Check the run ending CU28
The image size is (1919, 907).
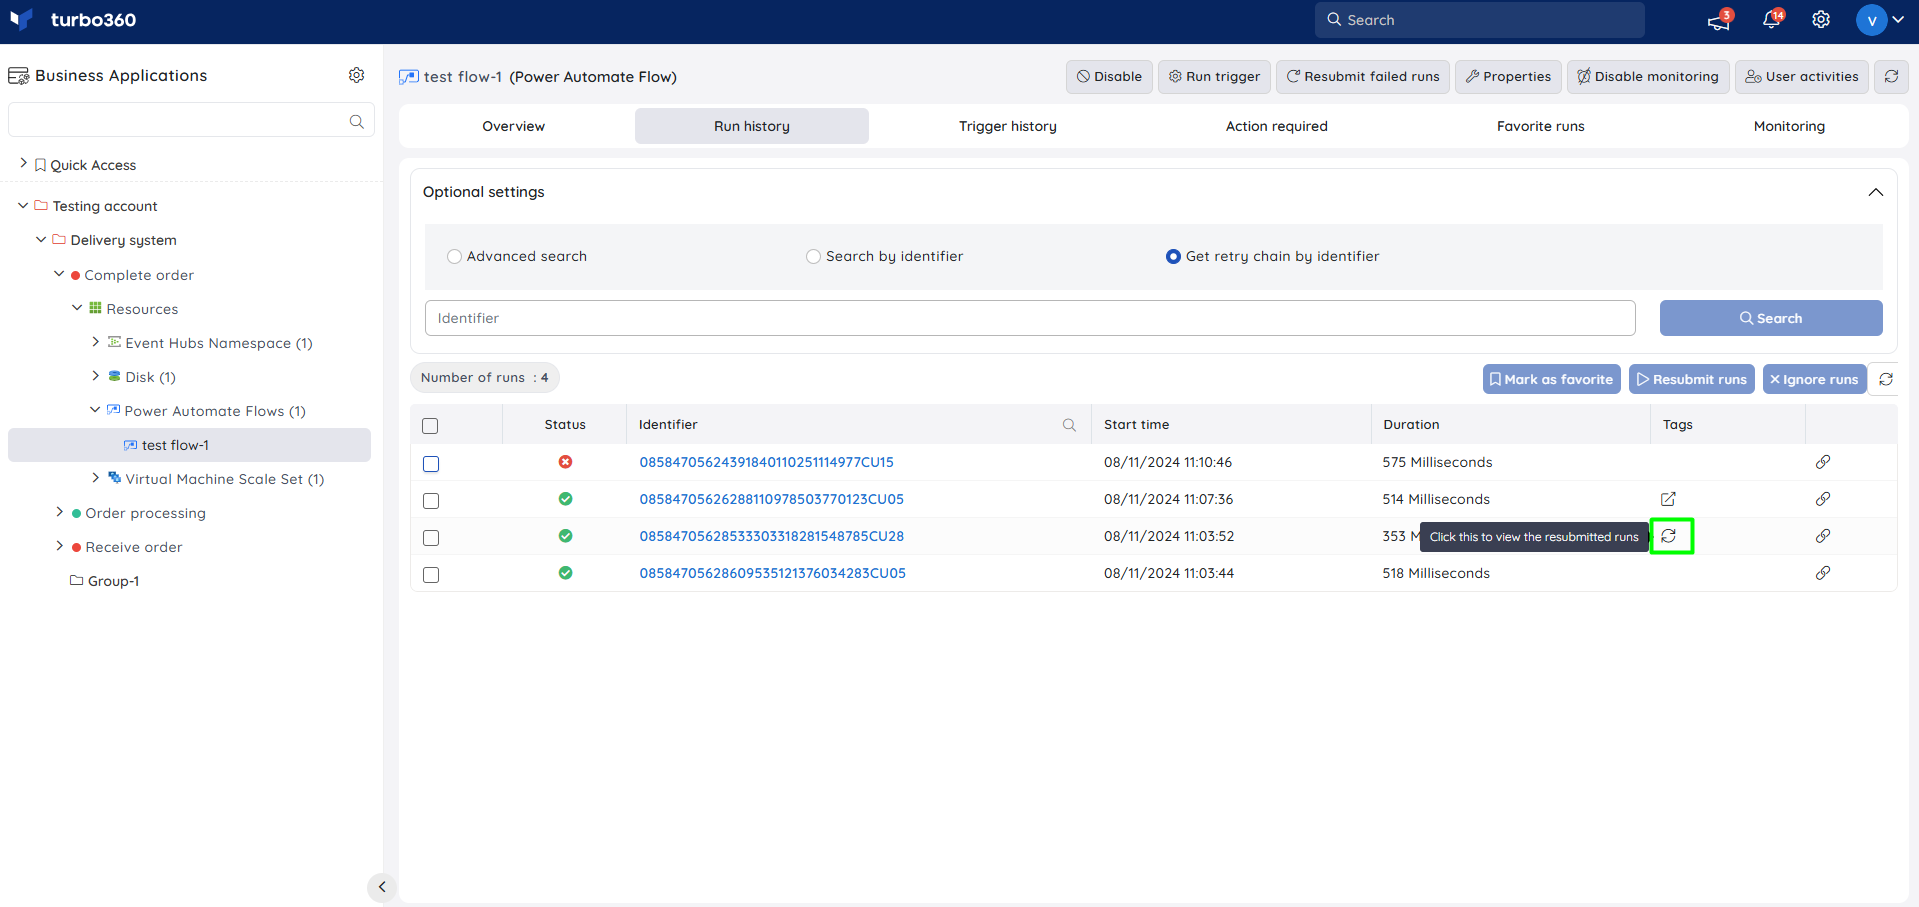431,538
